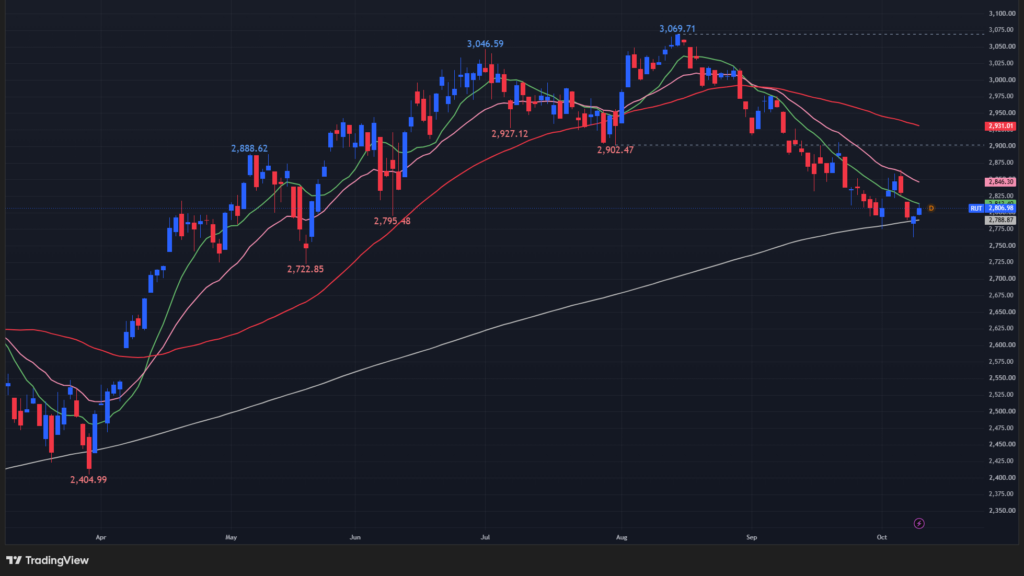This screenshot has width=1024, height=576.
Task: Click the 2,404.99 low price annotation
Action: pyautogui.click(x=88, y=479)
